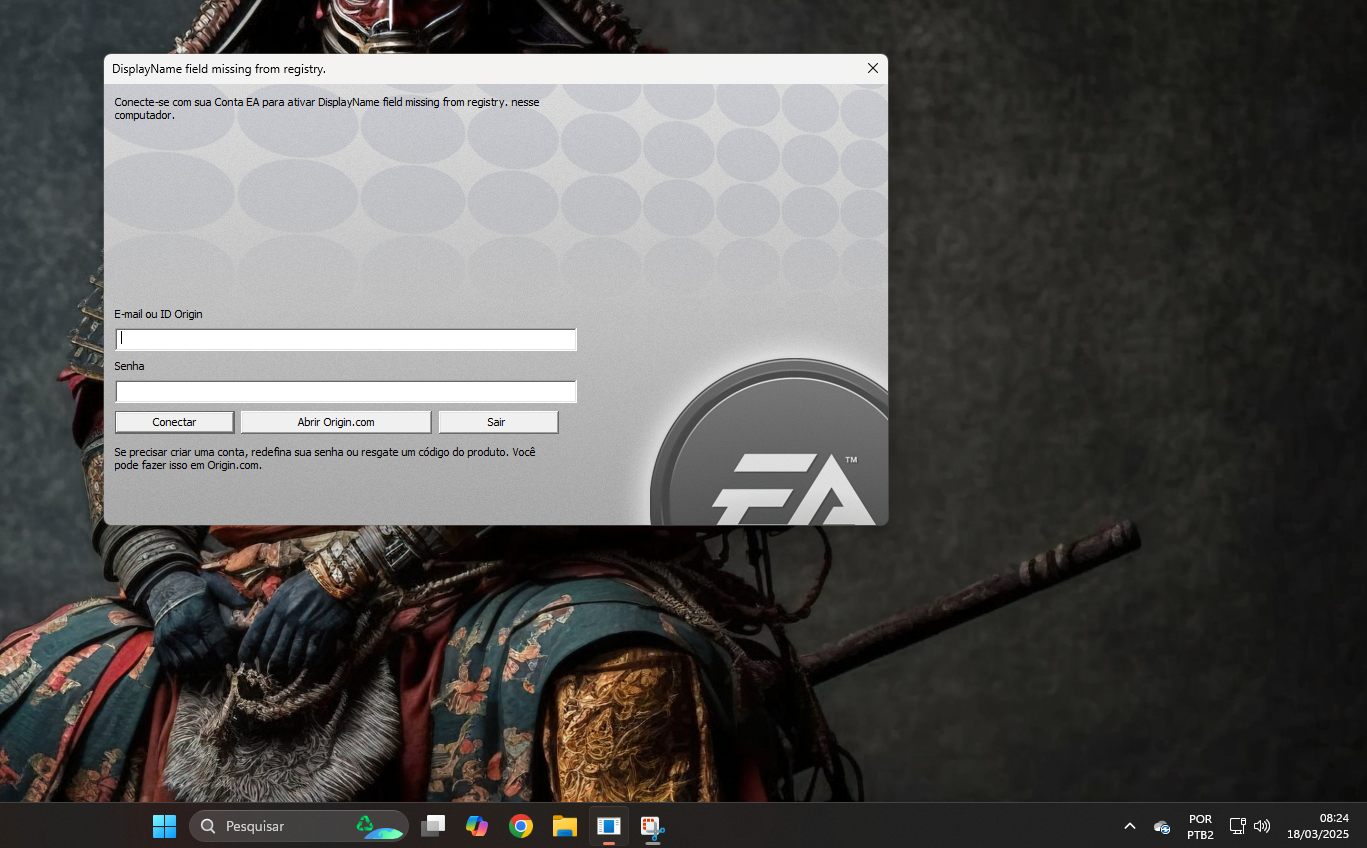Open the POR PTB2 keyboard language switcher
This screenshot has height=848, width=1367.
[x=1200, y=826]
